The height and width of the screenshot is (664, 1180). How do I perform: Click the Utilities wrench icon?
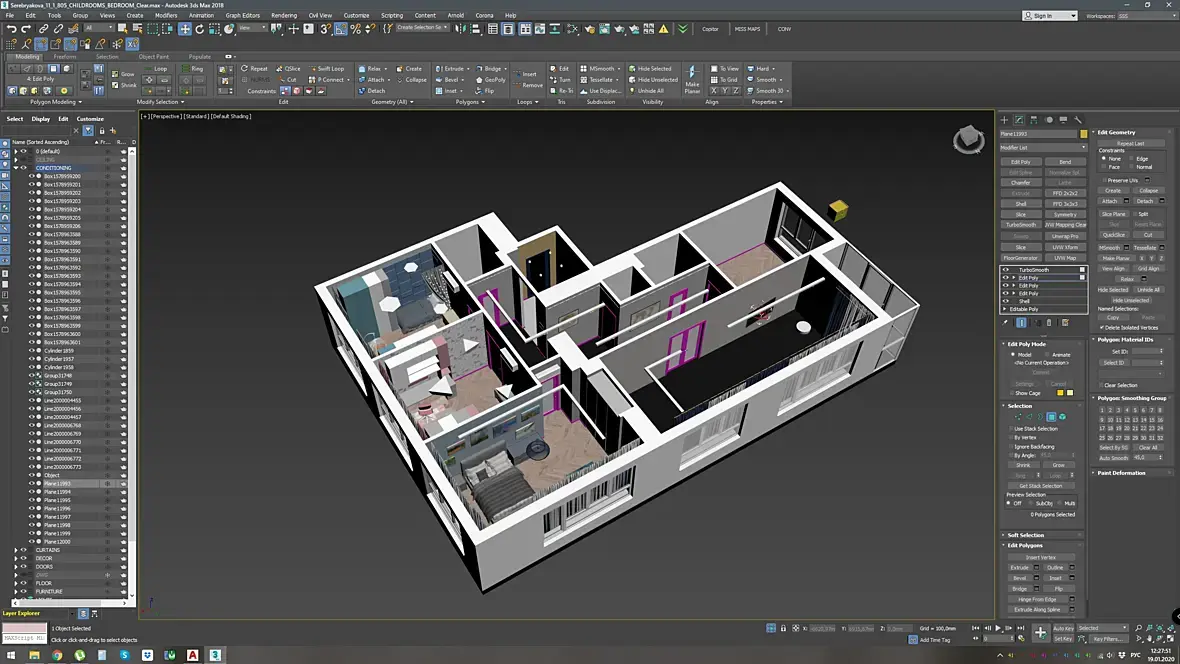point(1078,120)
